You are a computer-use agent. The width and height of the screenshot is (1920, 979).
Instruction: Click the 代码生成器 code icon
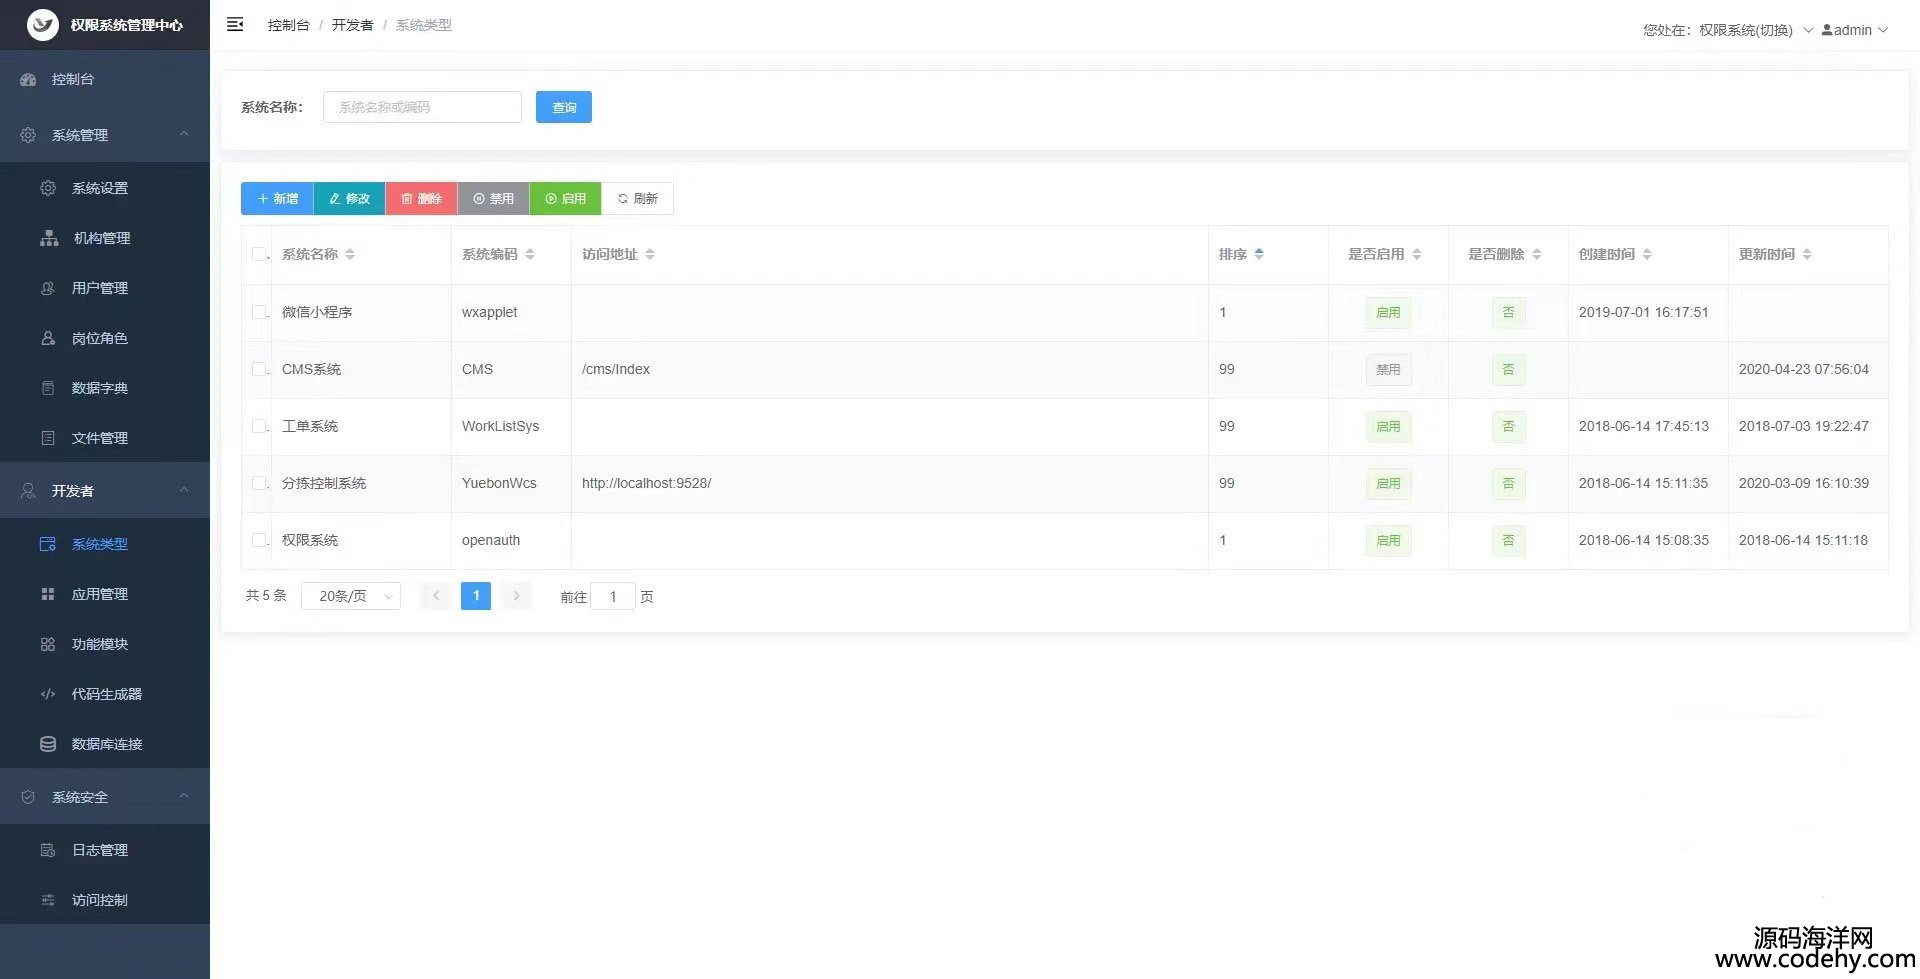[x=48, y=694]
